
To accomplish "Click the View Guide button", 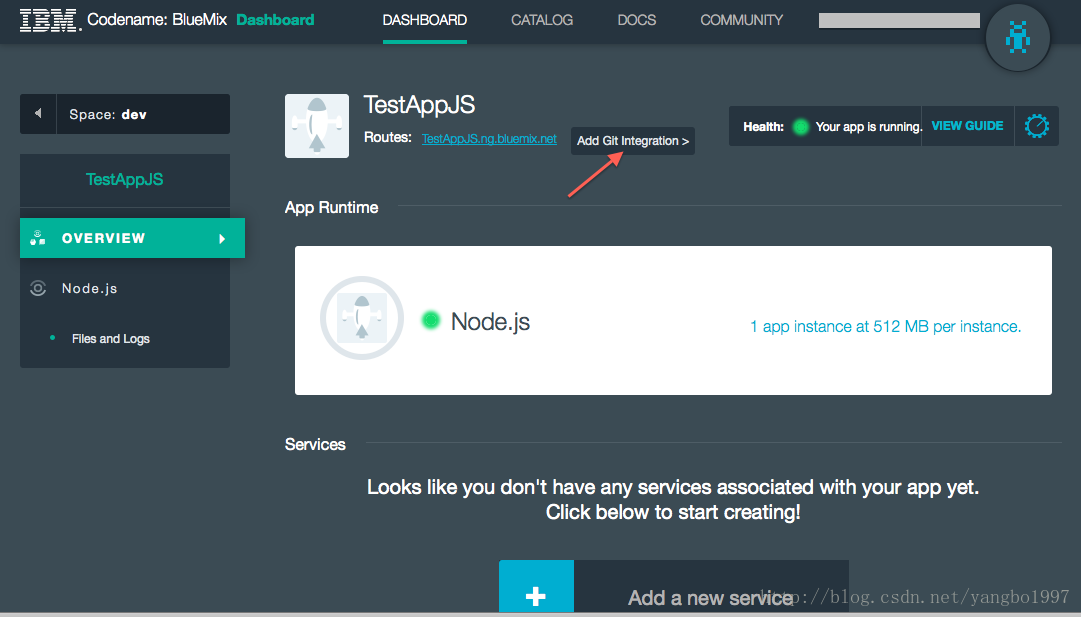I will (967, 126).
